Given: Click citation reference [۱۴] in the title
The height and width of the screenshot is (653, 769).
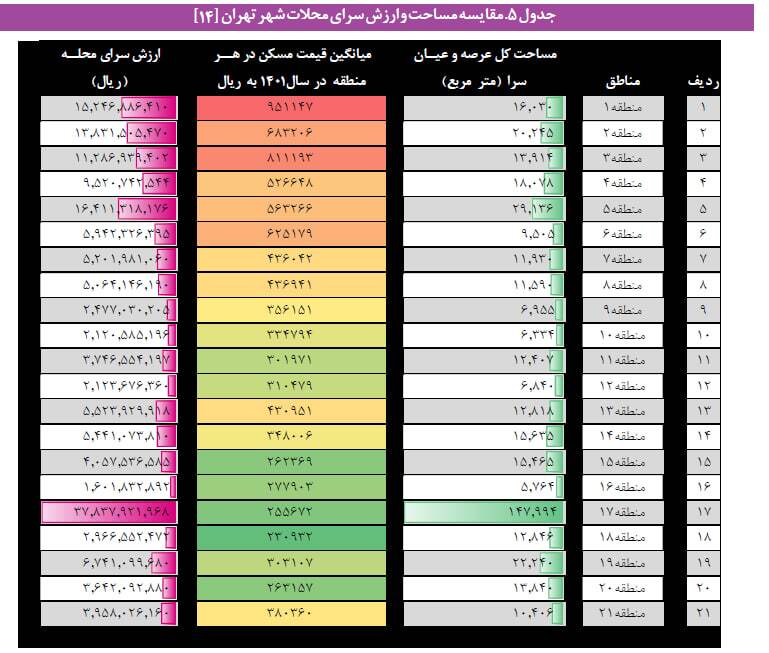Looking at the screenshot, I should point(208,16).
